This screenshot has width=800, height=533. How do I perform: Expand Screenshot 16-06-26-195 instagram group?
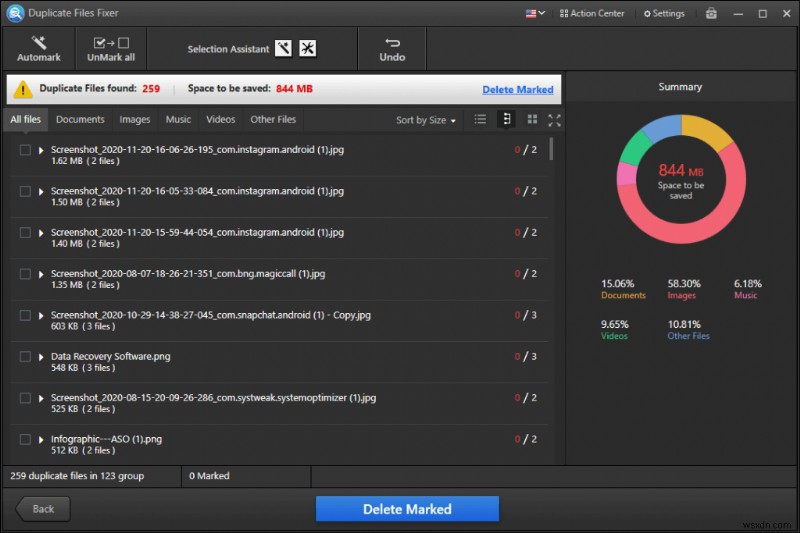41,150
